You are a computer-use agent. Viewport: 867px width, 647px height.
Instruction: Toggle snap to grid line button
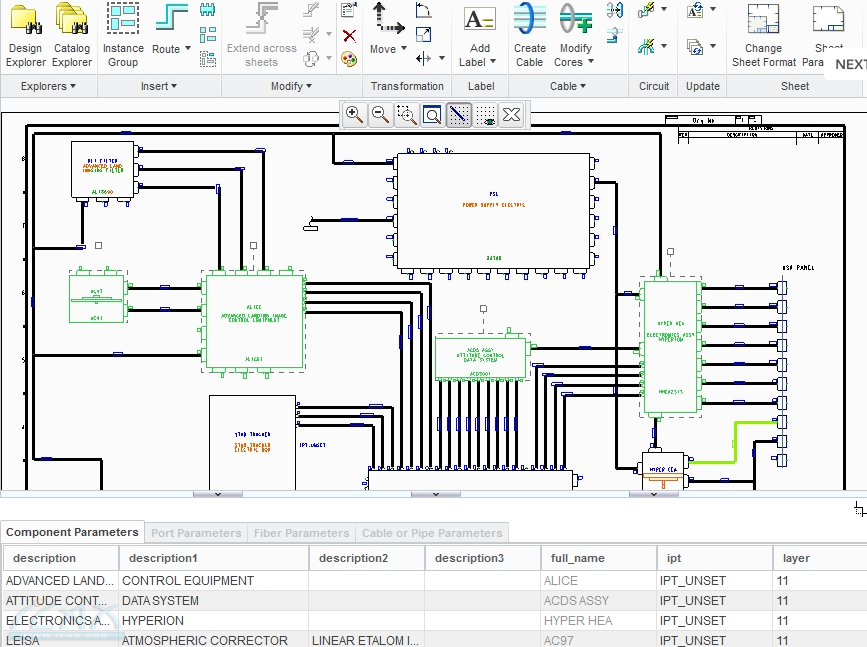coord(458,115)
